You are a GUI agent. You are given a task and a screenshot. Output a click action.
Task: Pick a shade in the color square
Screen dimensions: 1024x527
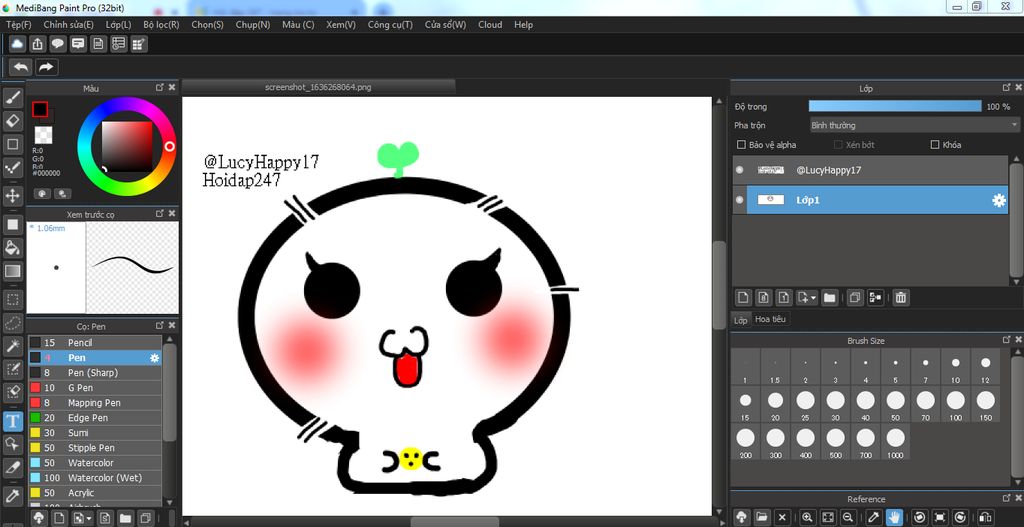[x=127, y=146]
